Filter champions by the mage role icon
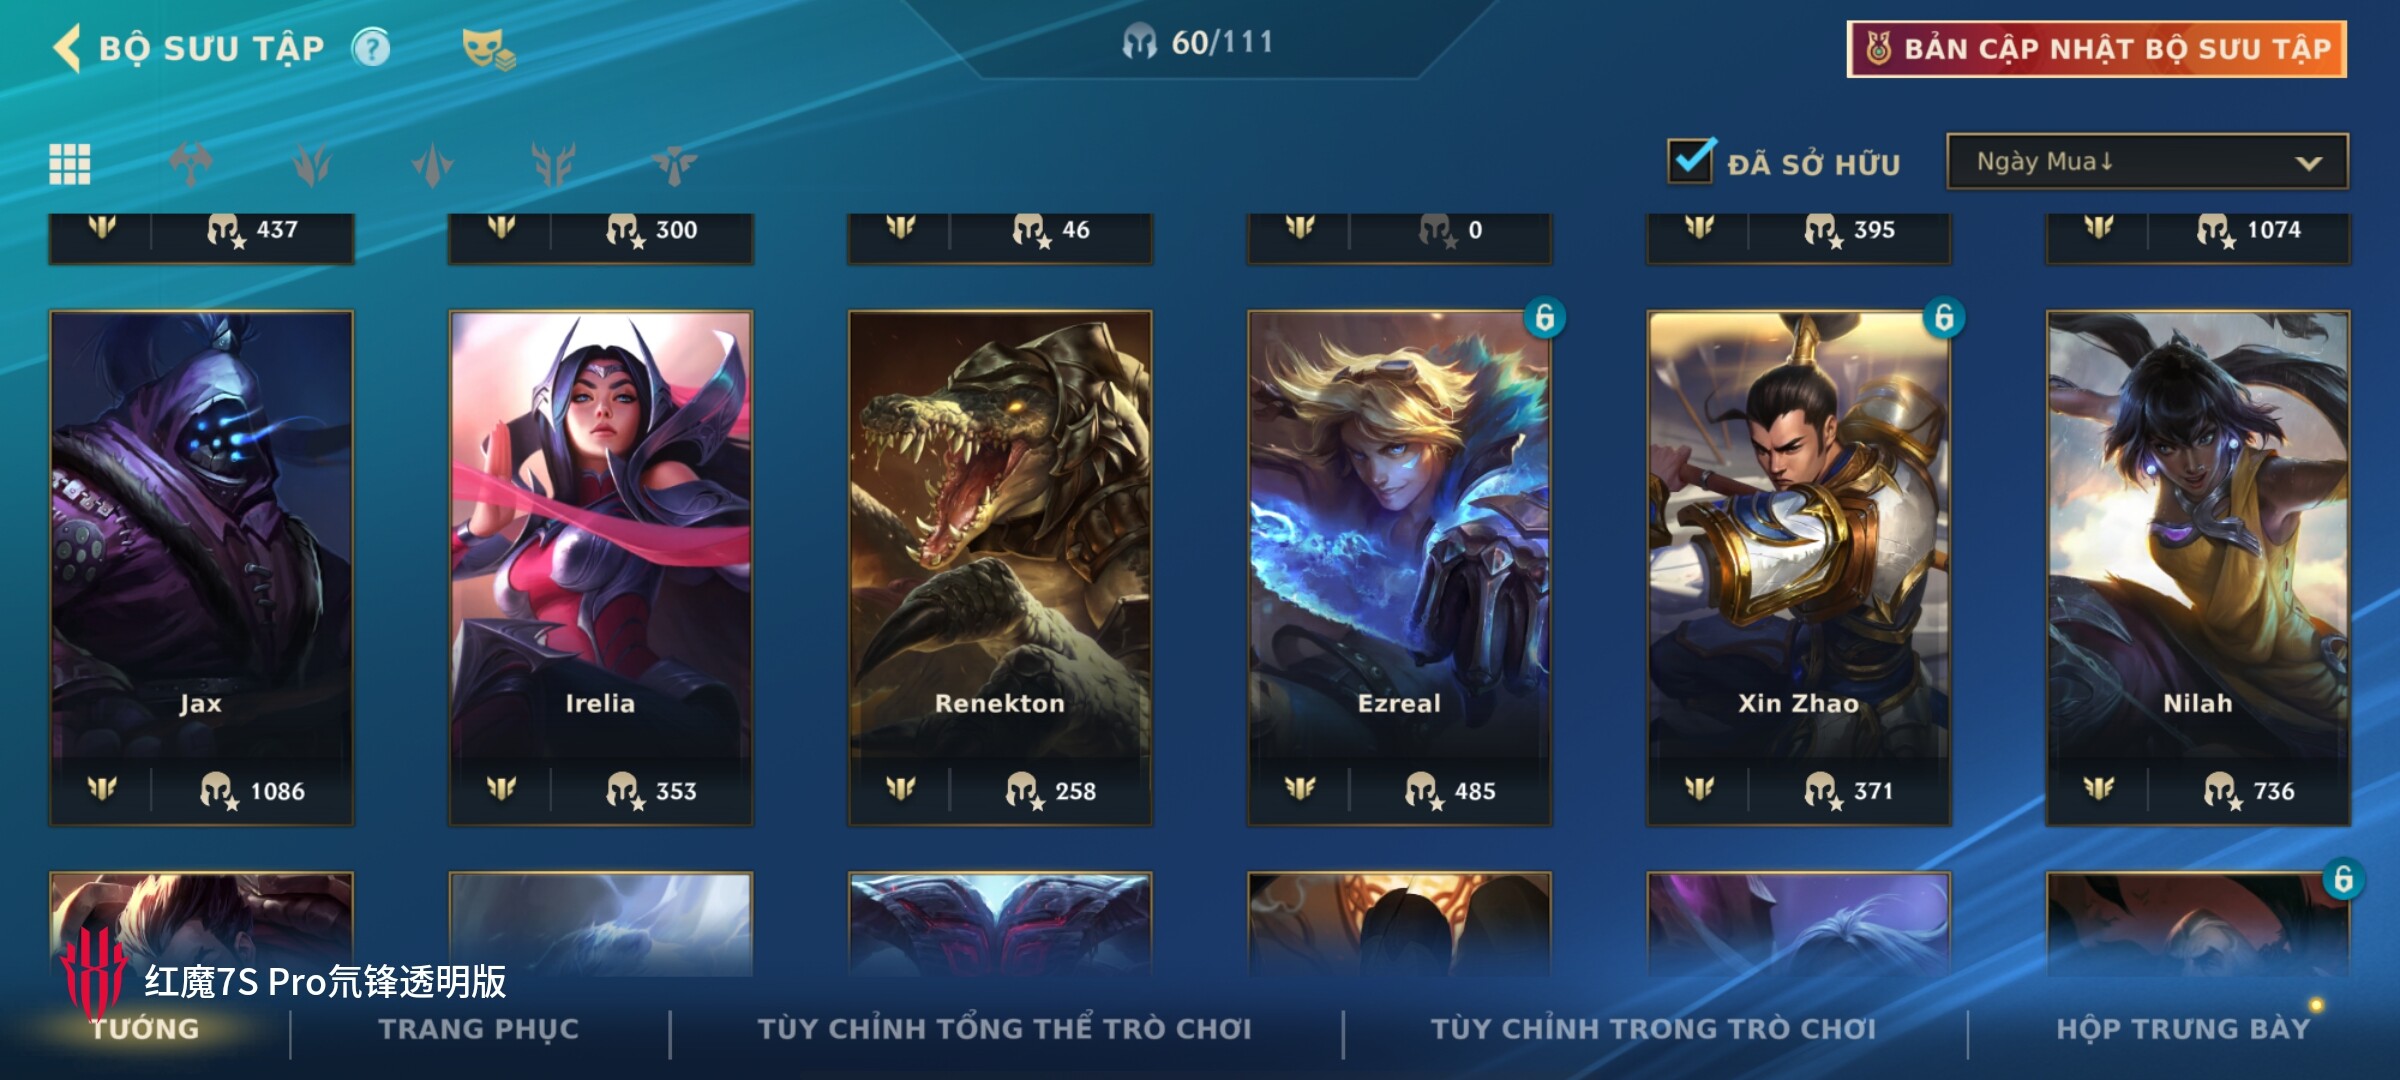Viewport: 2400px width, 1080px height. click(312, 164)
